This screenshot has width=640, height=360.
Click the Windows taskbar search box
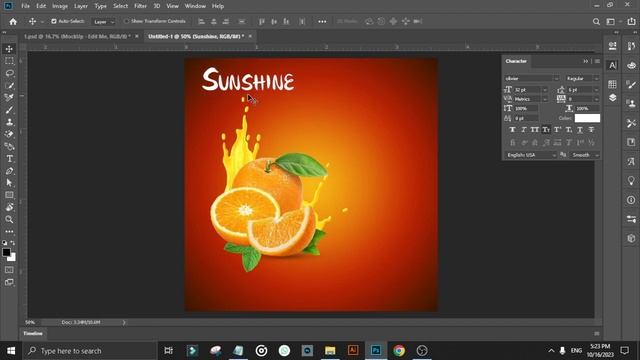tap(90, 351)
